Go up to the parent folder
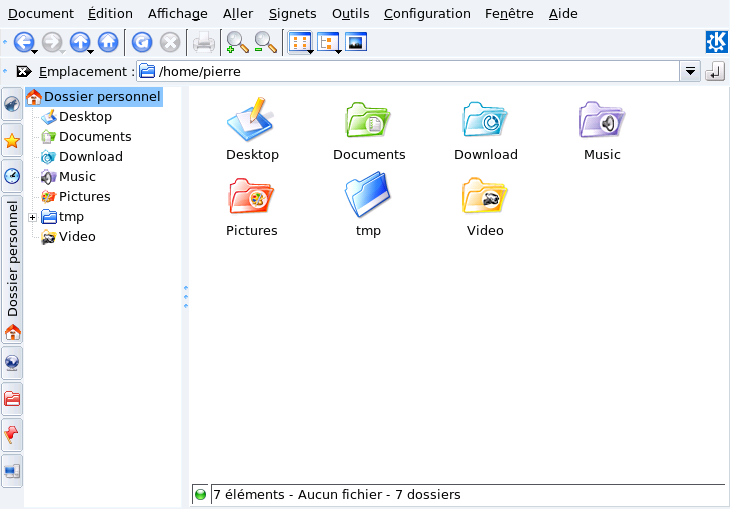 (79, 42)
